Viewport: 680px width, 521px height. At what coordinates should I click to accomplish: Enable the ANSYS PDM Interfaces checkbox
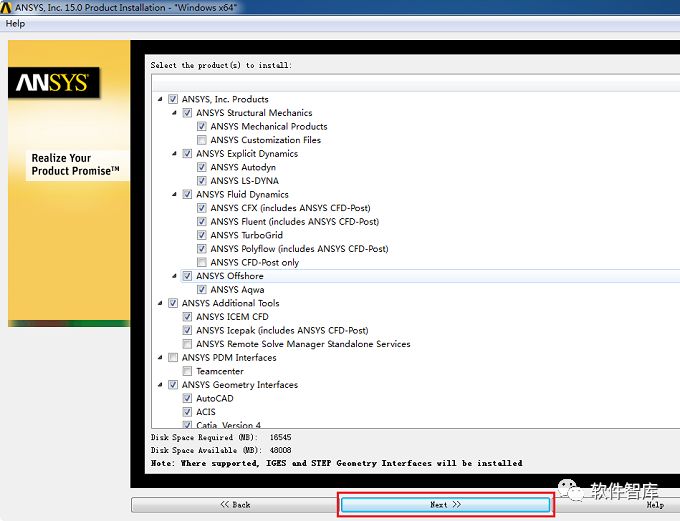(173, 357)
